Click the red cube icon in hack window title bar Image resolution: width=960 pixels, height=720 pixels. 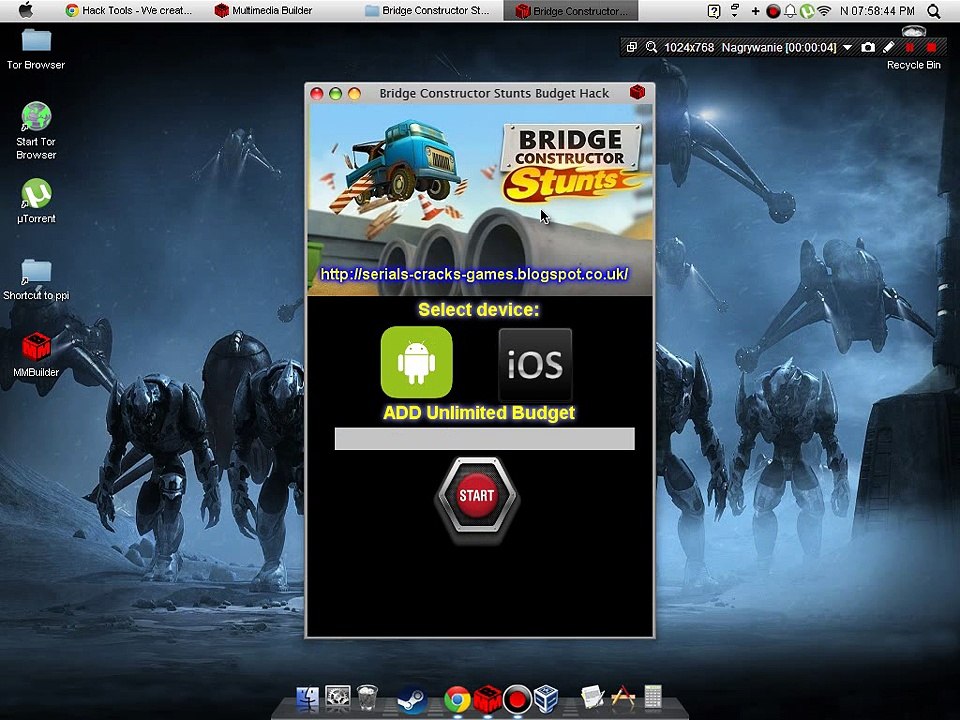pos(637,92)
